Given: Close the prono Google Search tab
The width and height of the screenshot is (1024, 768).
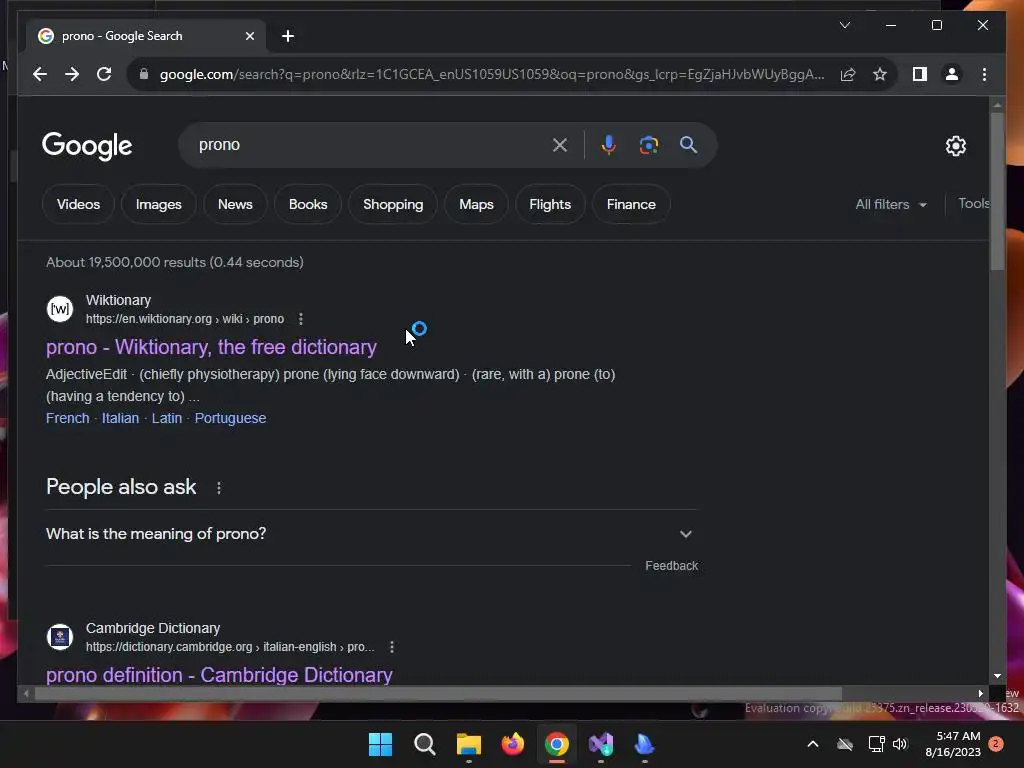Looking at the screenshot, I should (x=249, y=36).
